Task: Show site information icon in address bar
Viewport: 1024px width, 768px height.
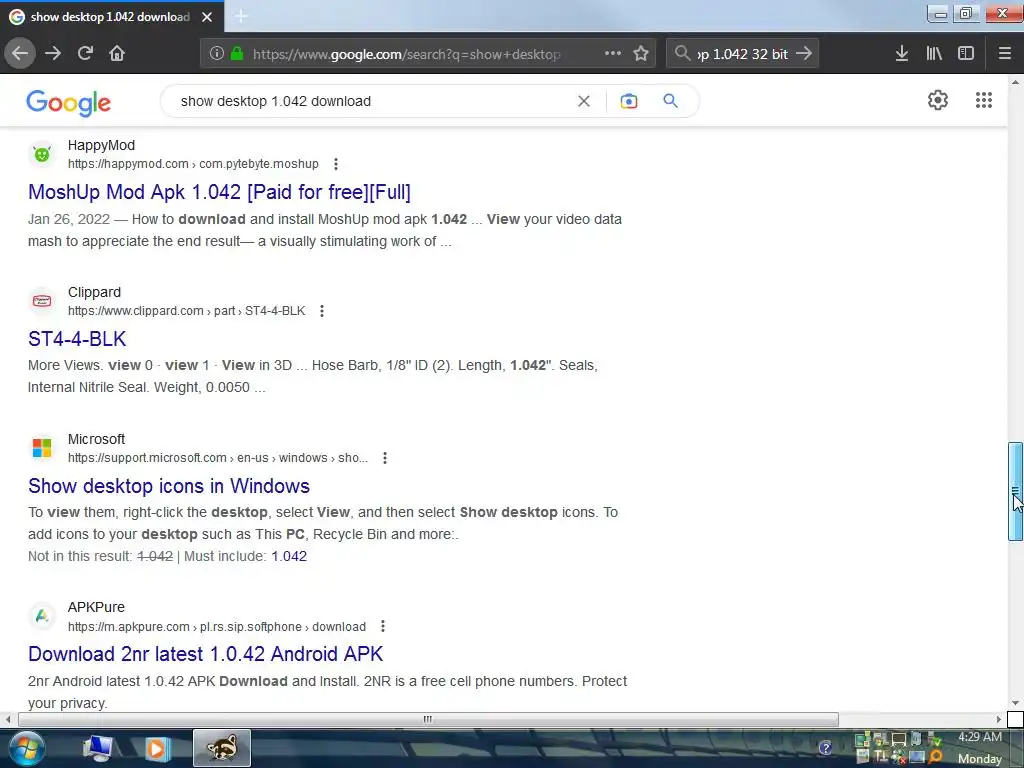Action: [217, 54]
